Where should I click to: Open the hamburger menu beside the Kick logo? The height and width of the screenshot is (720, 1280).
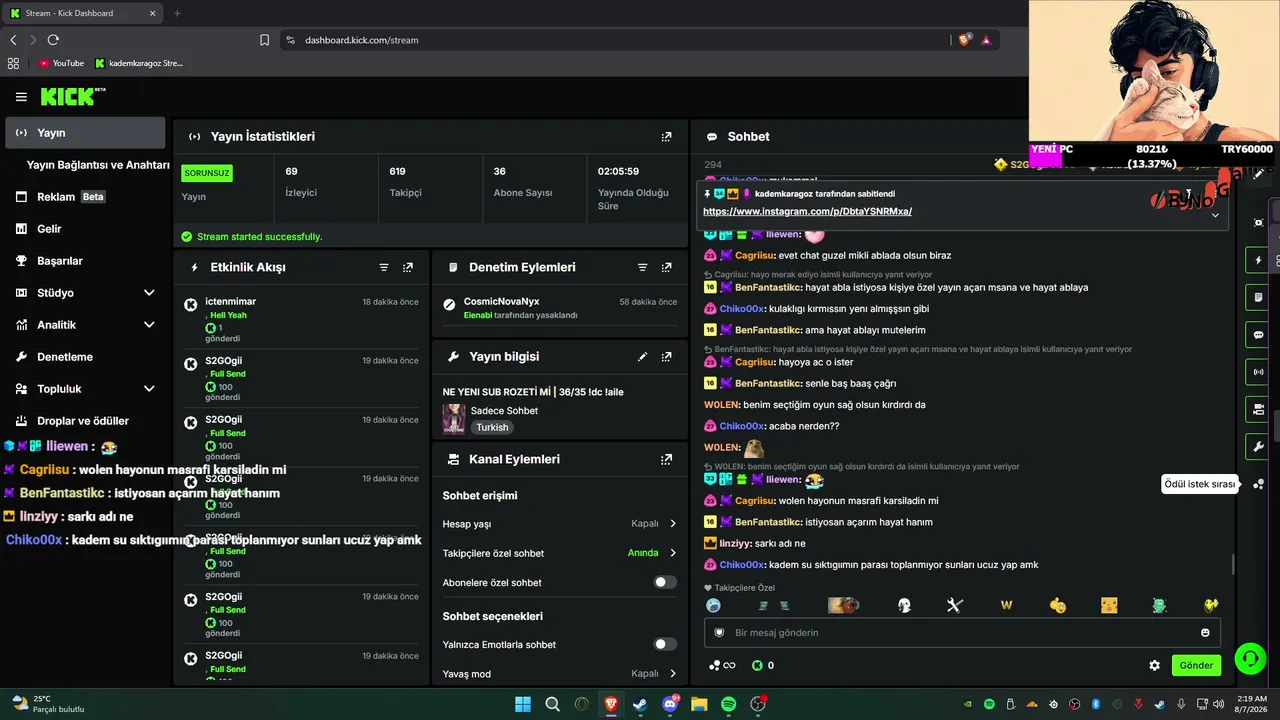coord(21,97)
